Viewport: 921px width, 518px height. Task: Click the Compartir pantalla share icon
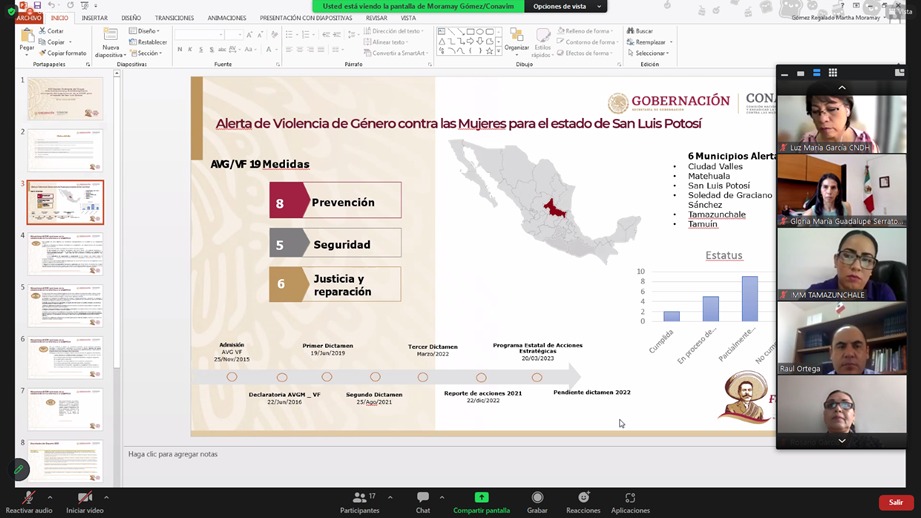[481, 497]
